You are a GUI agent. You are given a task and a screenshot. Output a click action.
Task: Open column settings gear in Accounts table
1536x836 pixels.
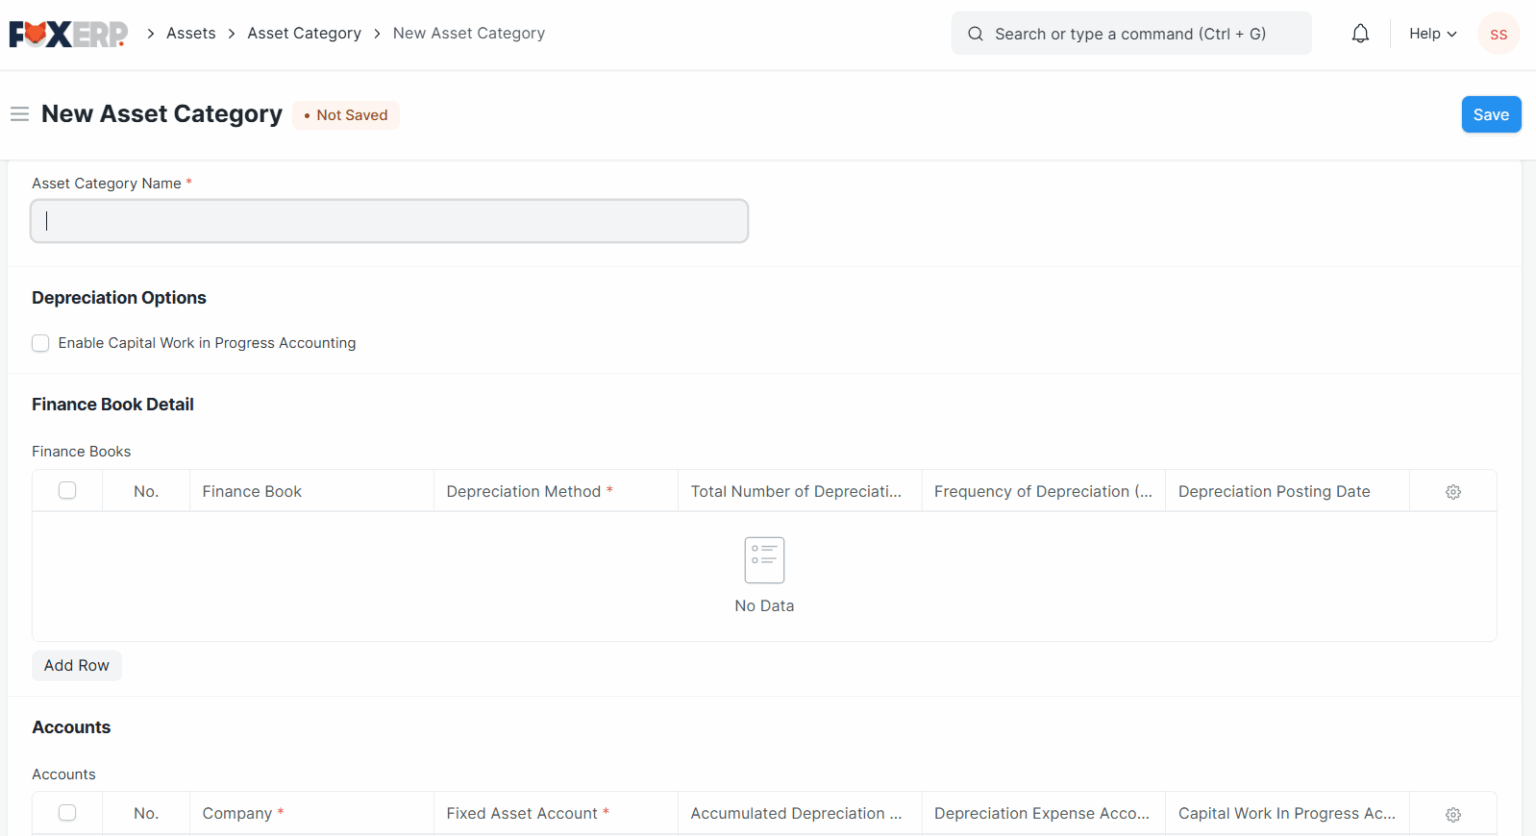[1452, 813]
